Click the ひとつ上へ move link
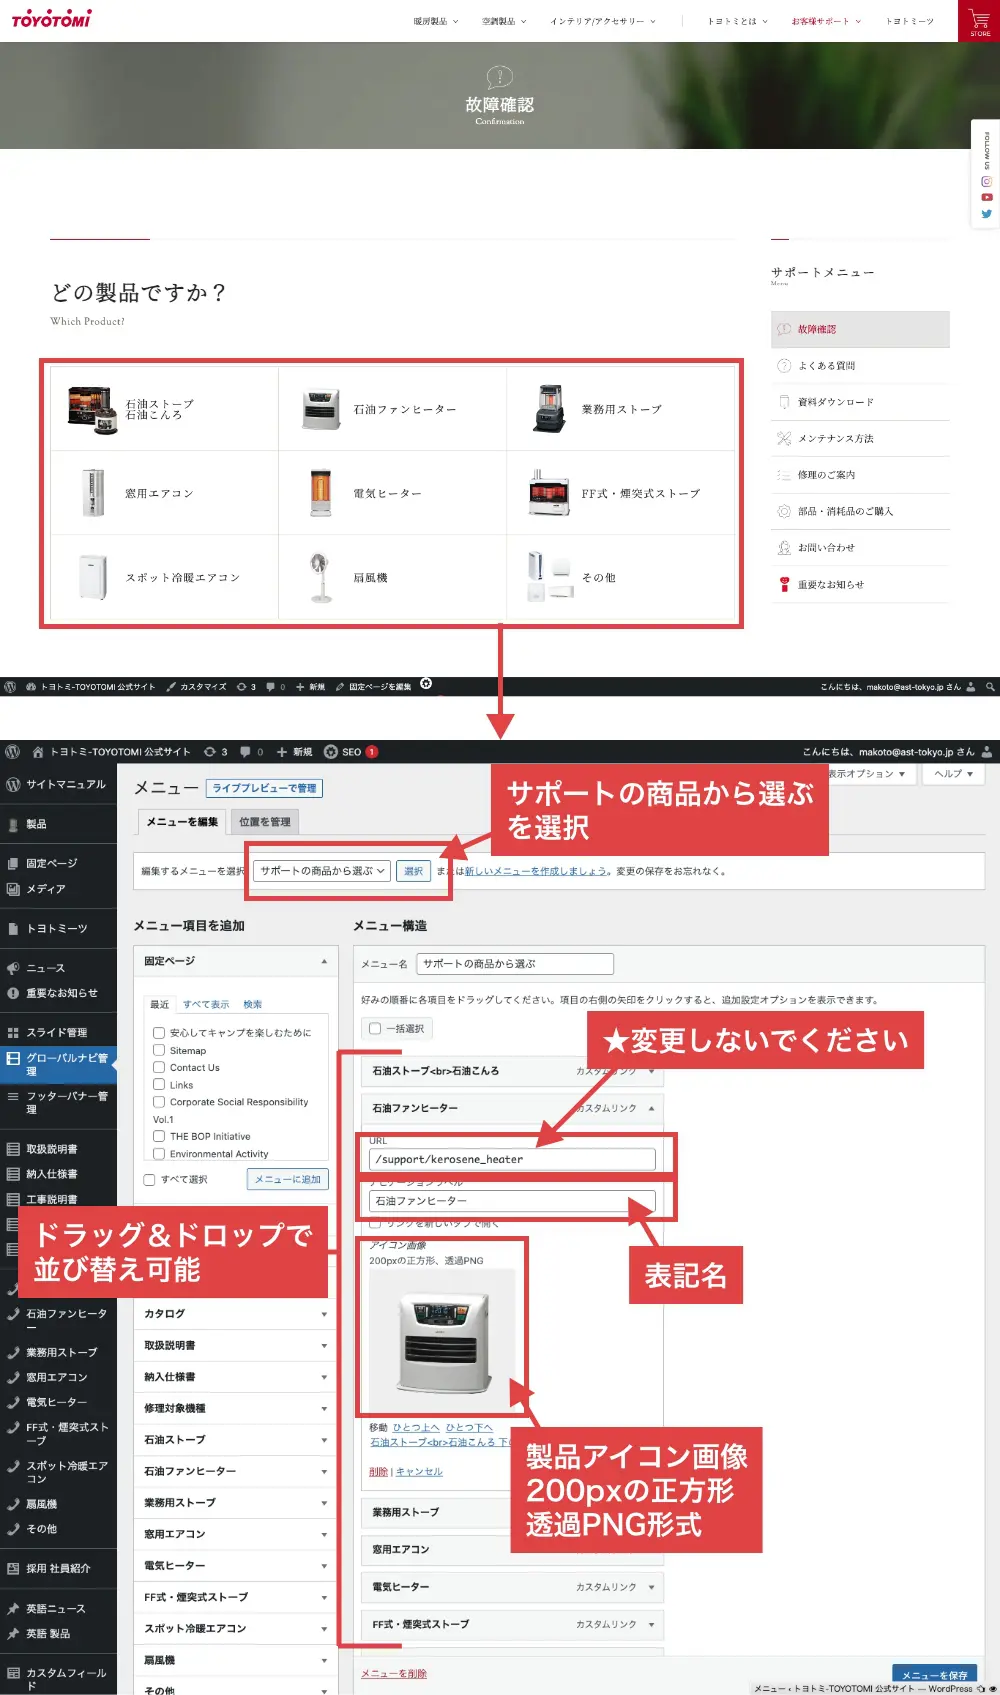Viewport: 1000px width, 1695px height. tap(416, 1427)
